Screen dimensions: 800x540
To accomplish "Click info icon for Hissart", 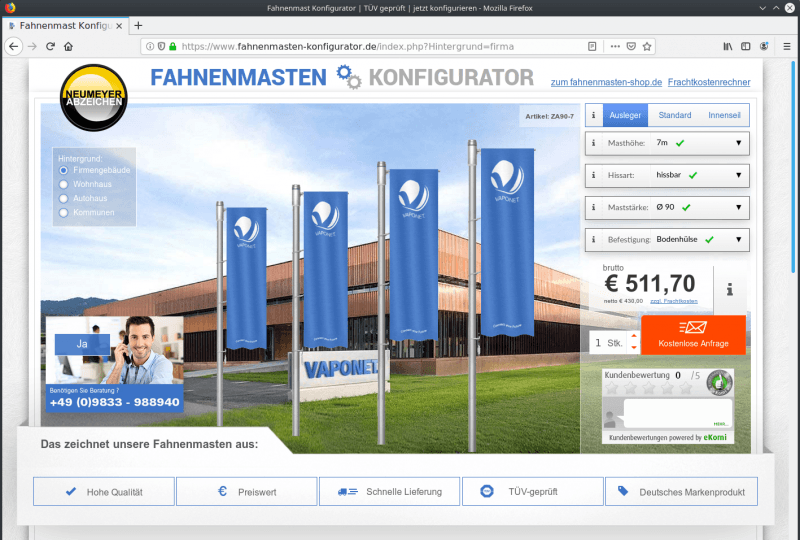I will tap(593, 175).
